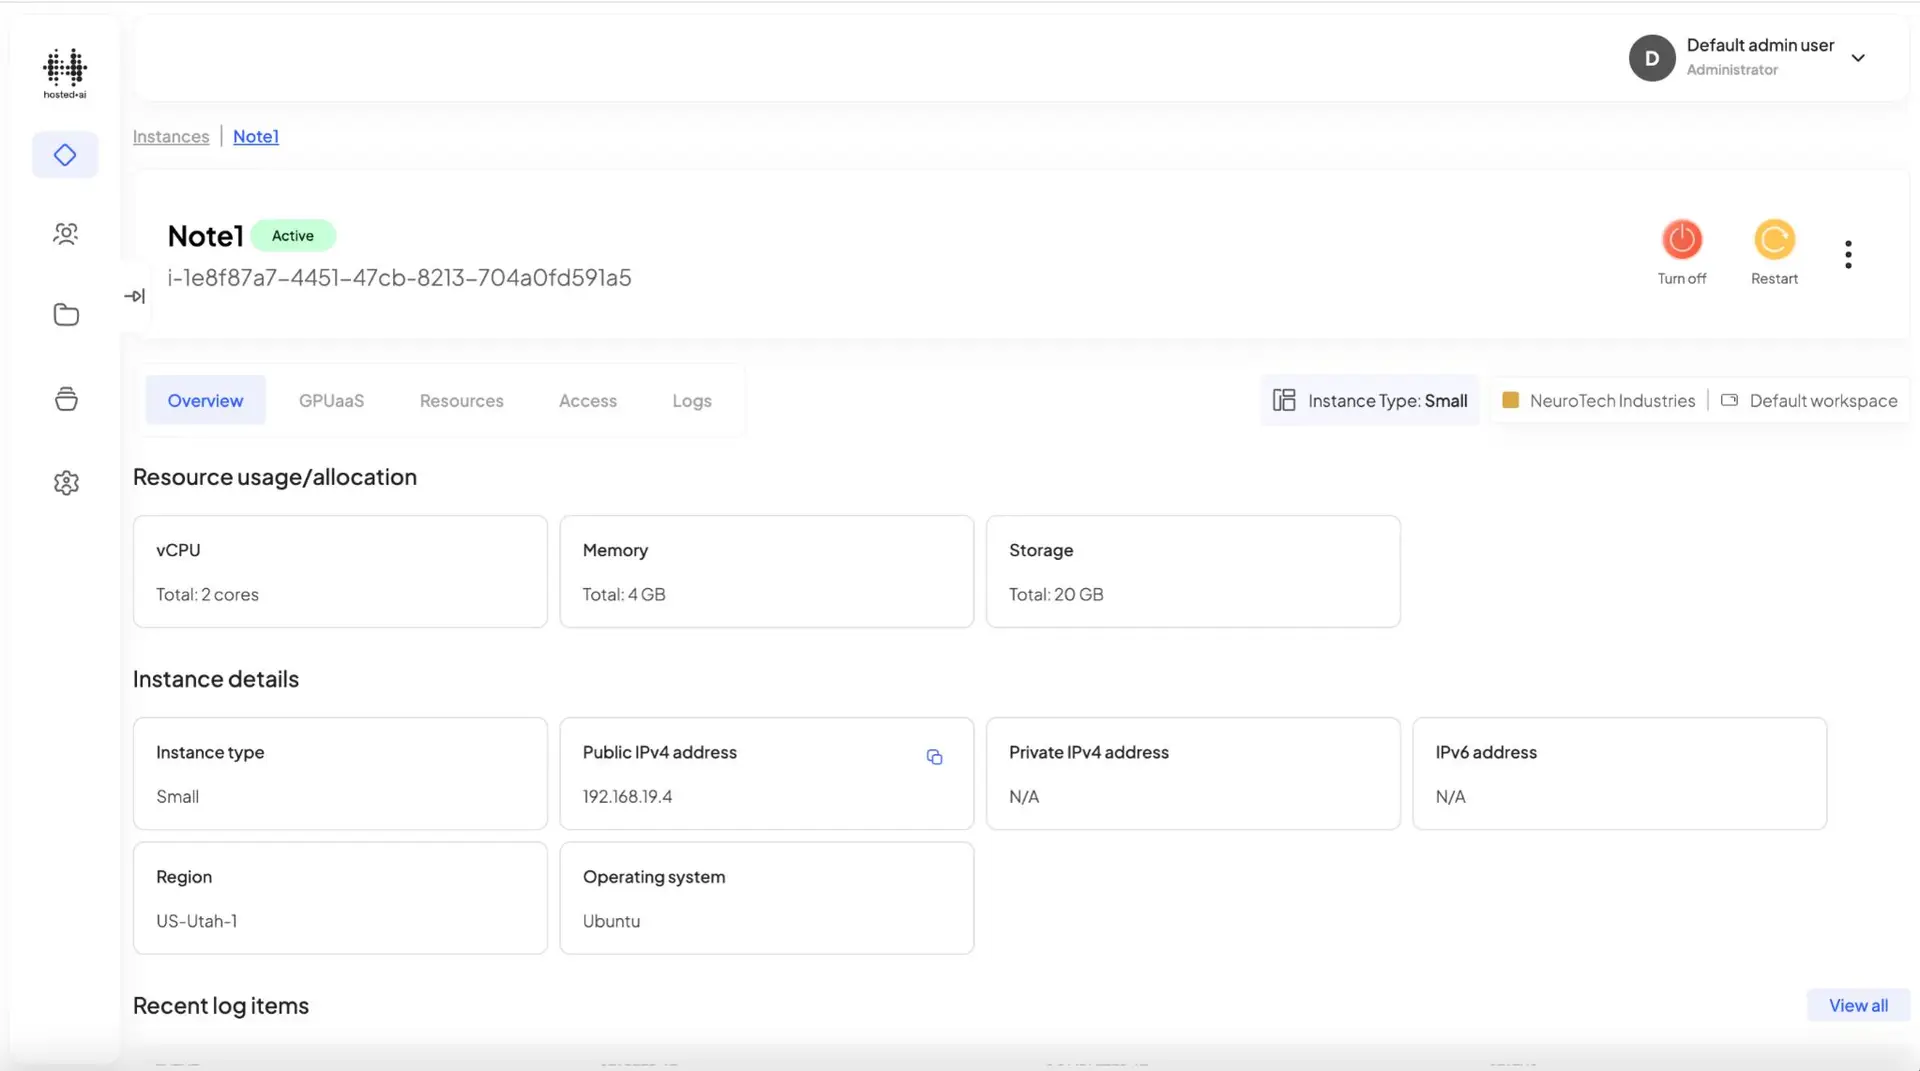1920x1071 pixels.
Task: Click View all recent log items
Action: coord(1857,1004)
